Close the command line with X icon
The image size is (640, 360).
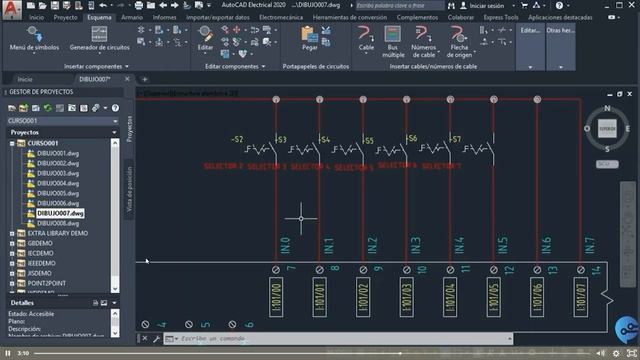click(145, 339)
